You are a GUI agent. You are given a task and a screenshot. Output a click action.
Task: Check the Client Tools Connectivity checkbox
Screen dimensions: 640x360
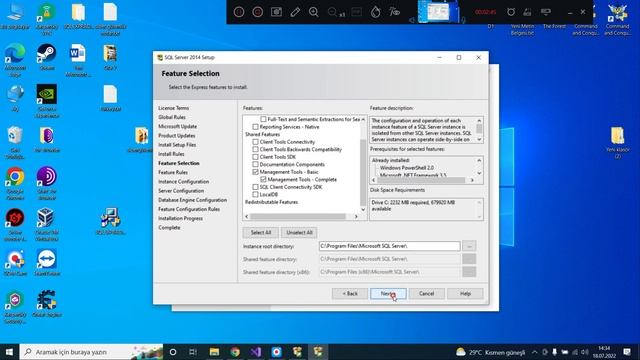pos(256,142)
